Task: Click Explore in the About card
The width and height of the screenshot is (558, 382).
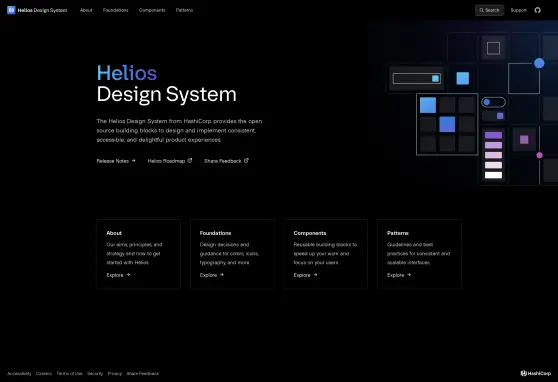Action: click(118, 275)
